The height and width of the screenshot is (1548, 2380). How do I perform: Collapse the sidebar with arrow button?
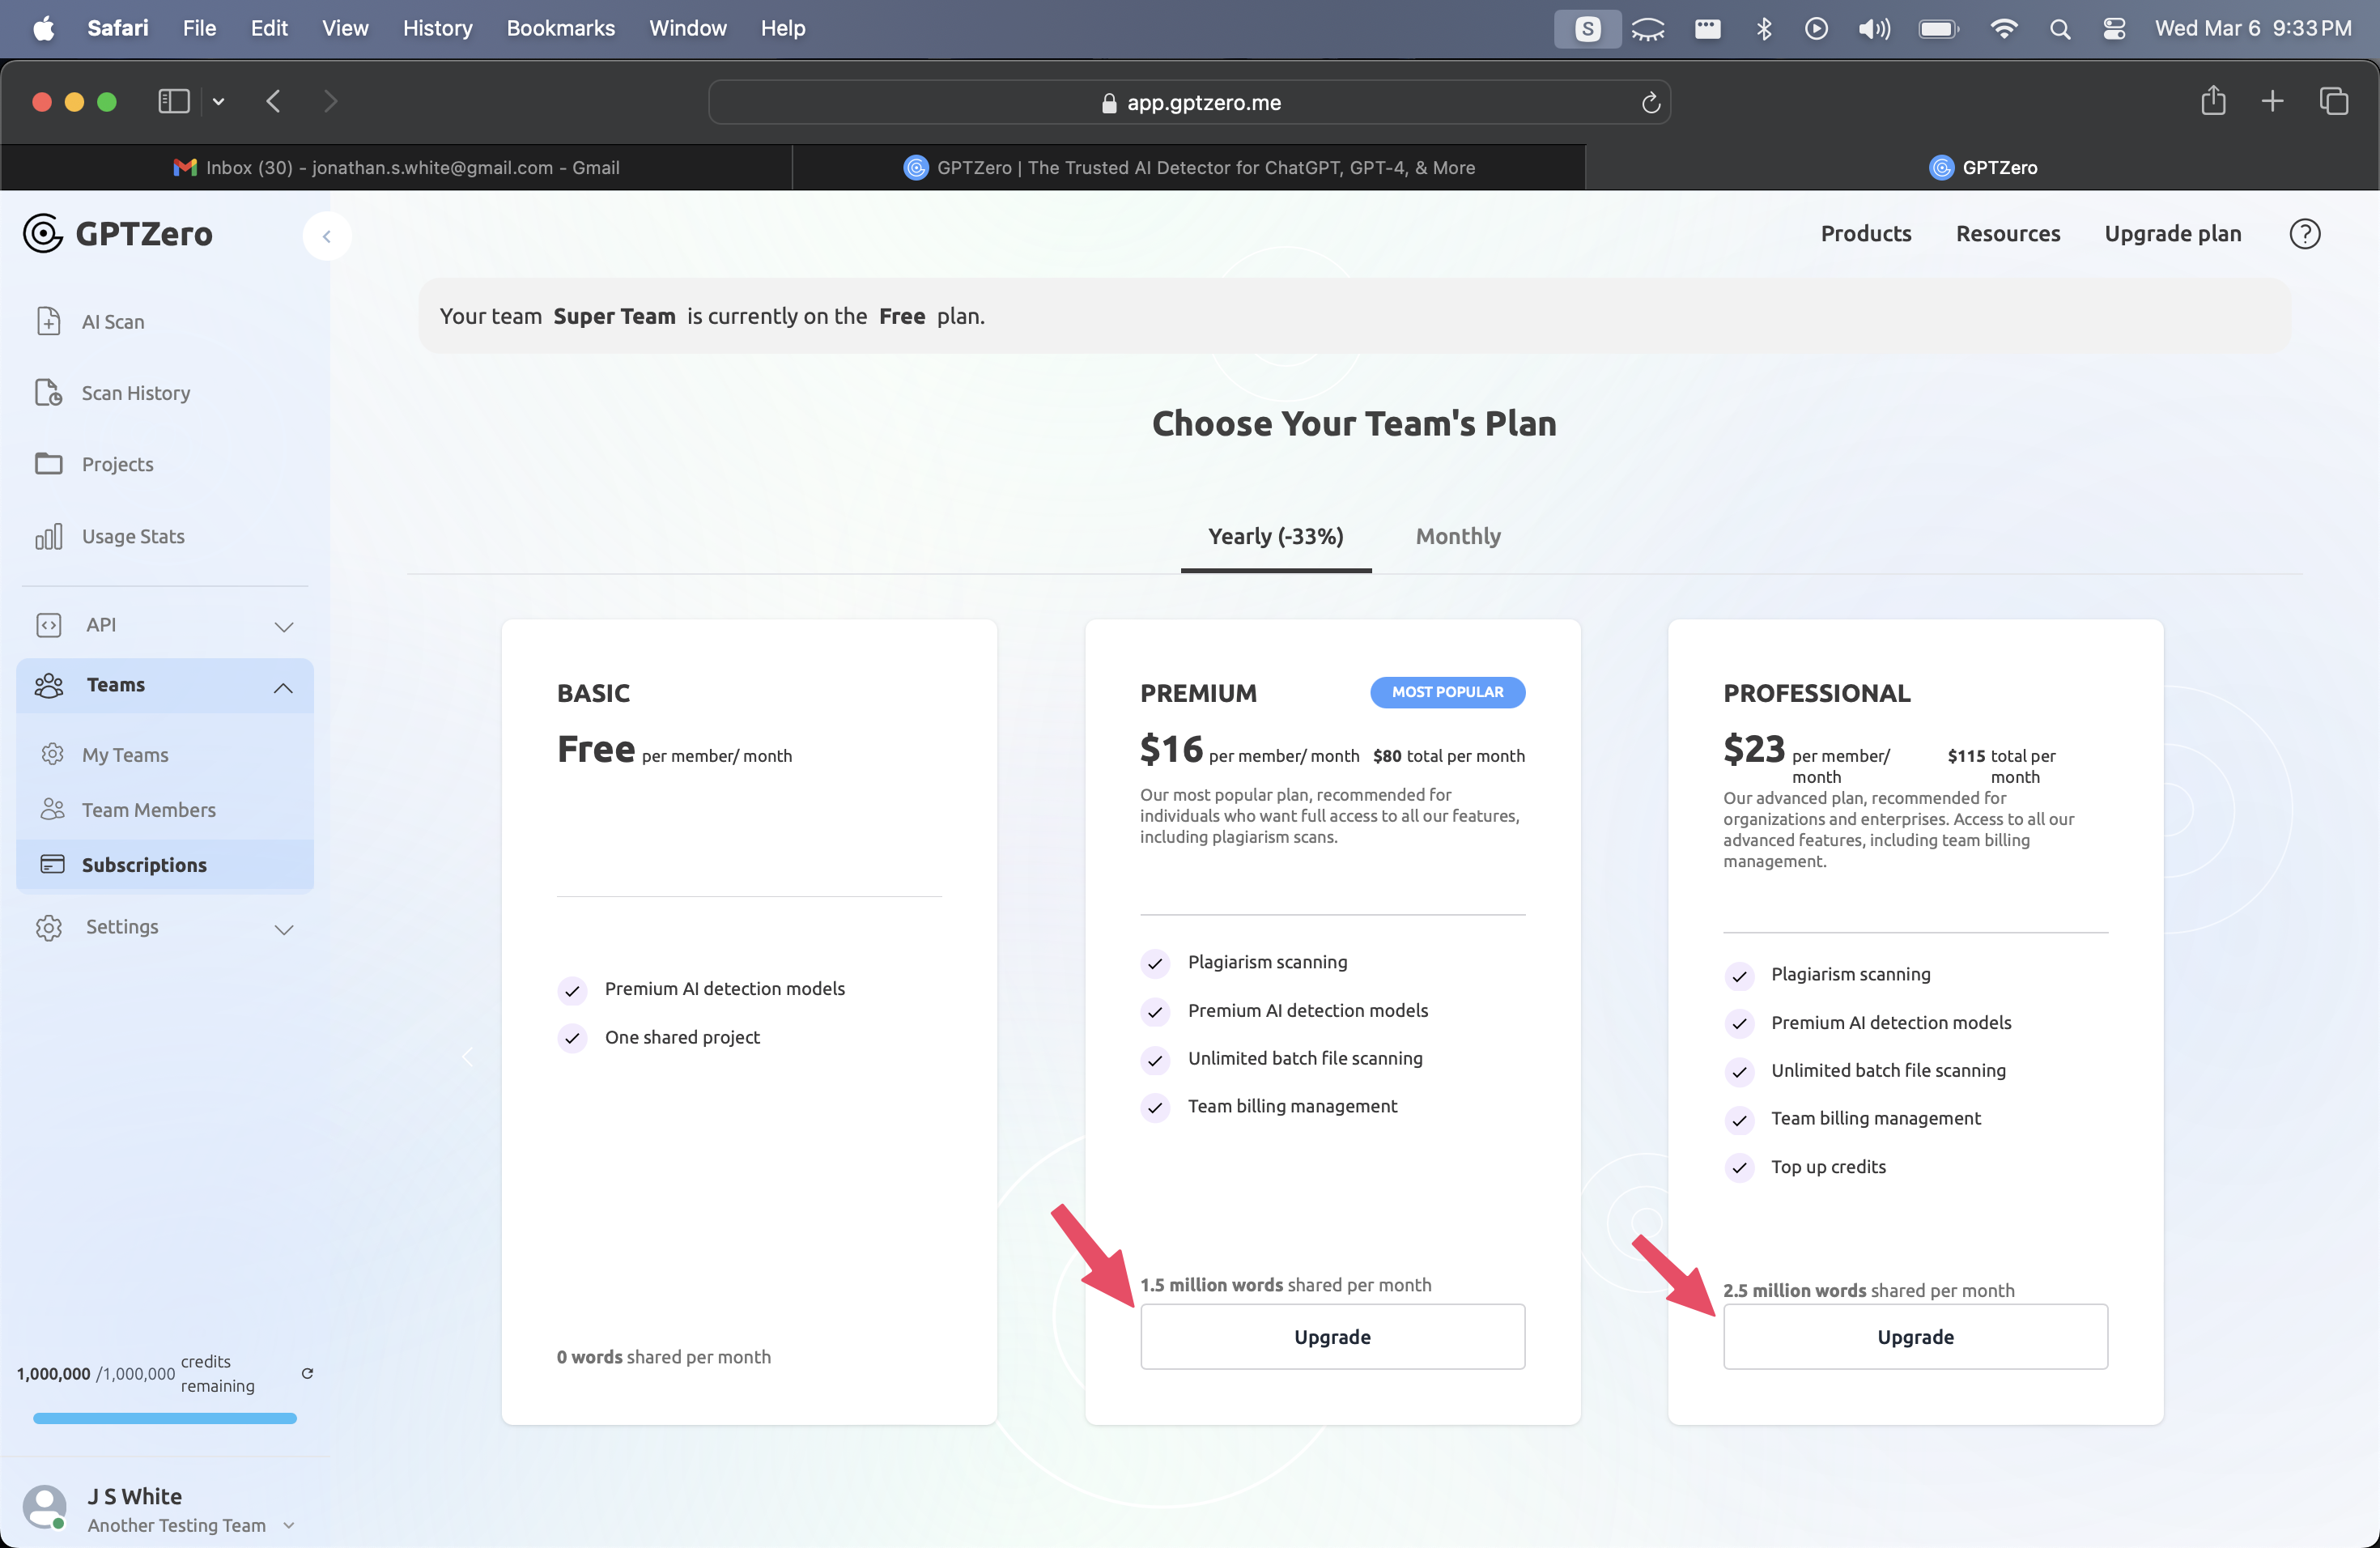point(326,236)
